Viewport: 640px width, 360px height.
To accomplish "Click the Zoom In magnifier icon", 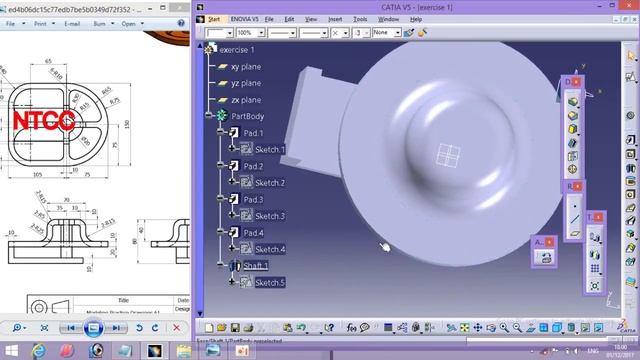I will tap(504, 328).
